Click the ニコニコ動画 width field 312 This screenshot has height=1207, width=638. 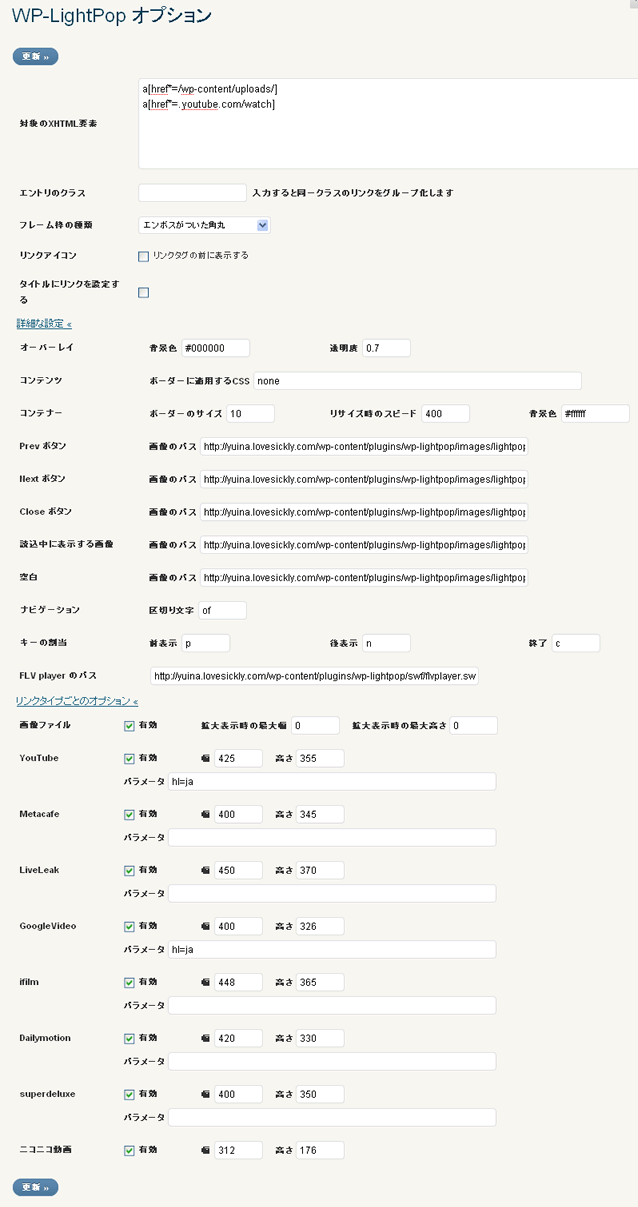pyautogui.click(x=238, y=1150)
